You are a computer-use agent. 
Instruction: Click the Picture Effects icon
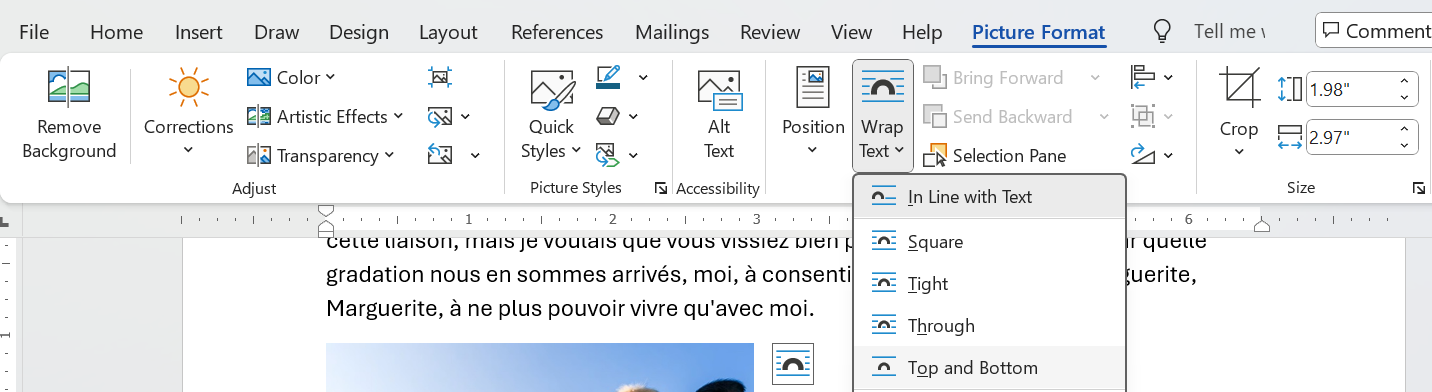608,116
